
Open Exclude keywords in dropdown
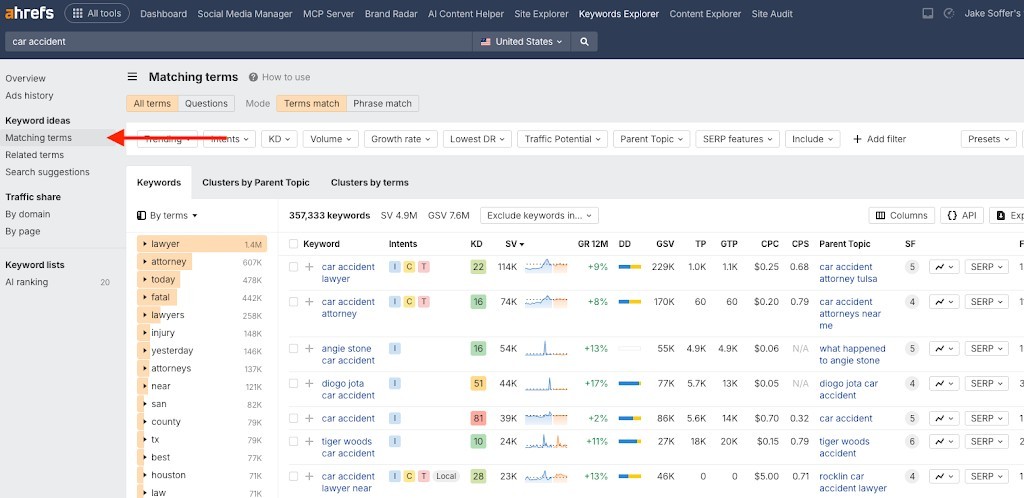(x=539, y=215)
